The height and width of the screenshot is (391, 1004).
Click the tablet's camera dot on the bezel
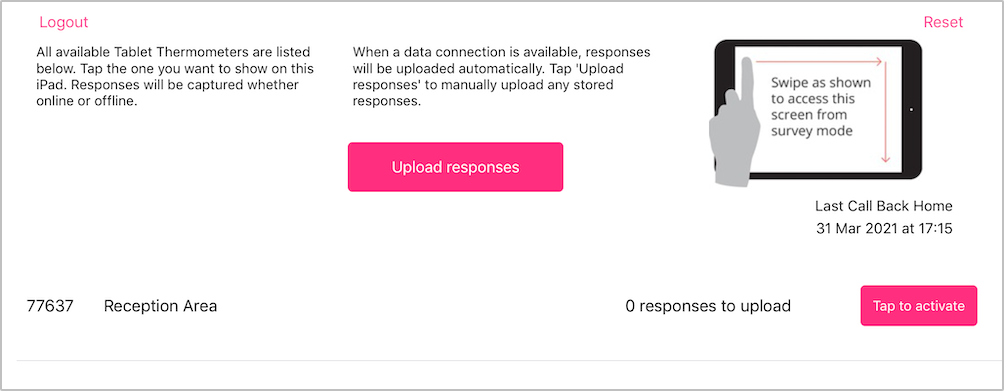click(x=911, y=110)
